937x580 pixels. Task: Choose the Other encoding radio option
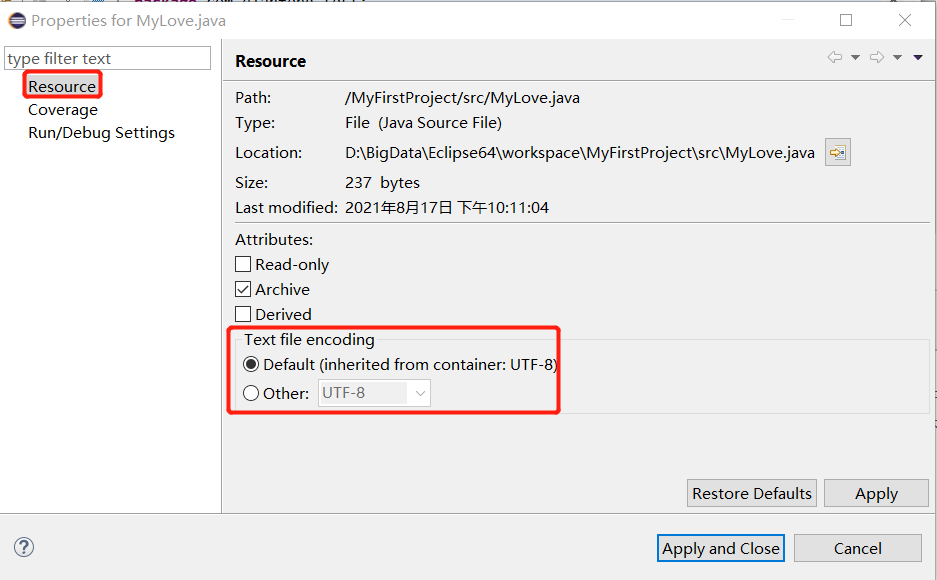[251, 394]
